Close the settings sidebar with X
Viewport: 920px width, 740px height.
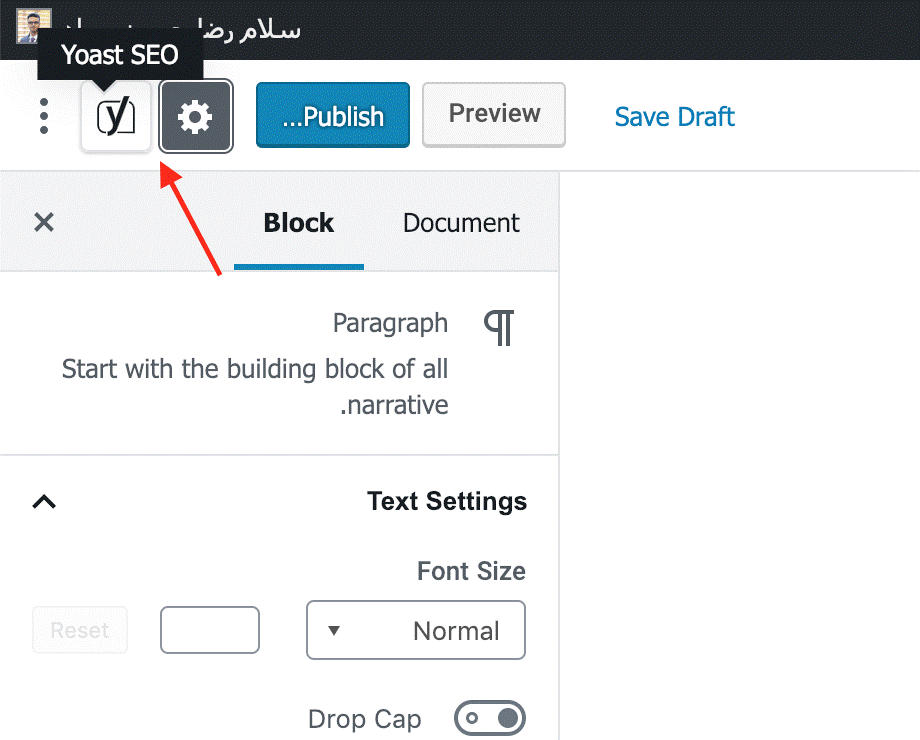(44, 222)
